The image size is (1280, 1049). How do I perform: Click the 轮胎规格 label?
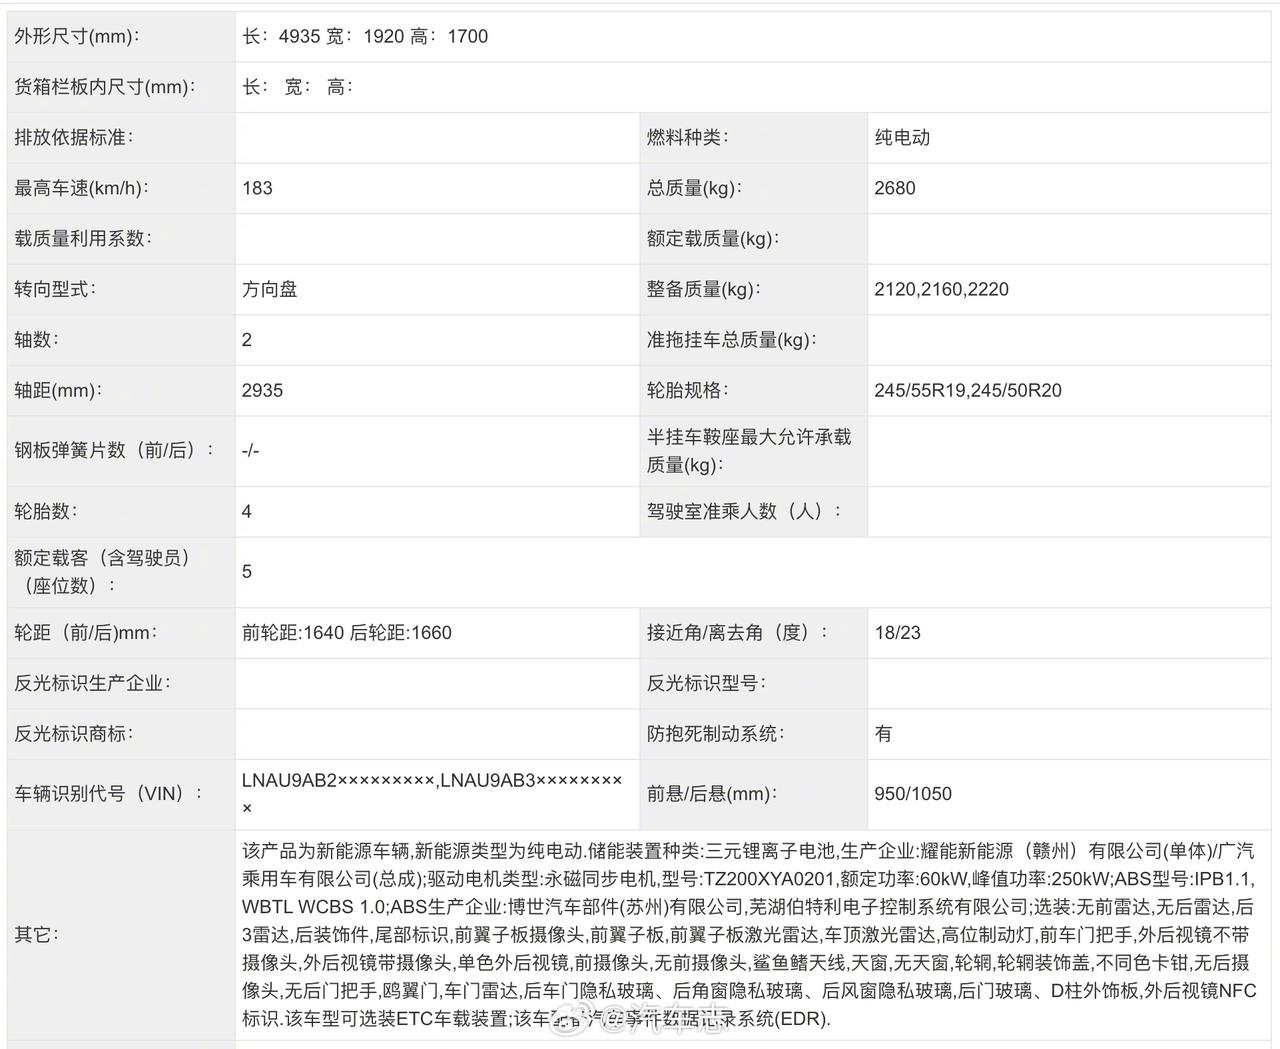(x=687, y=390)
